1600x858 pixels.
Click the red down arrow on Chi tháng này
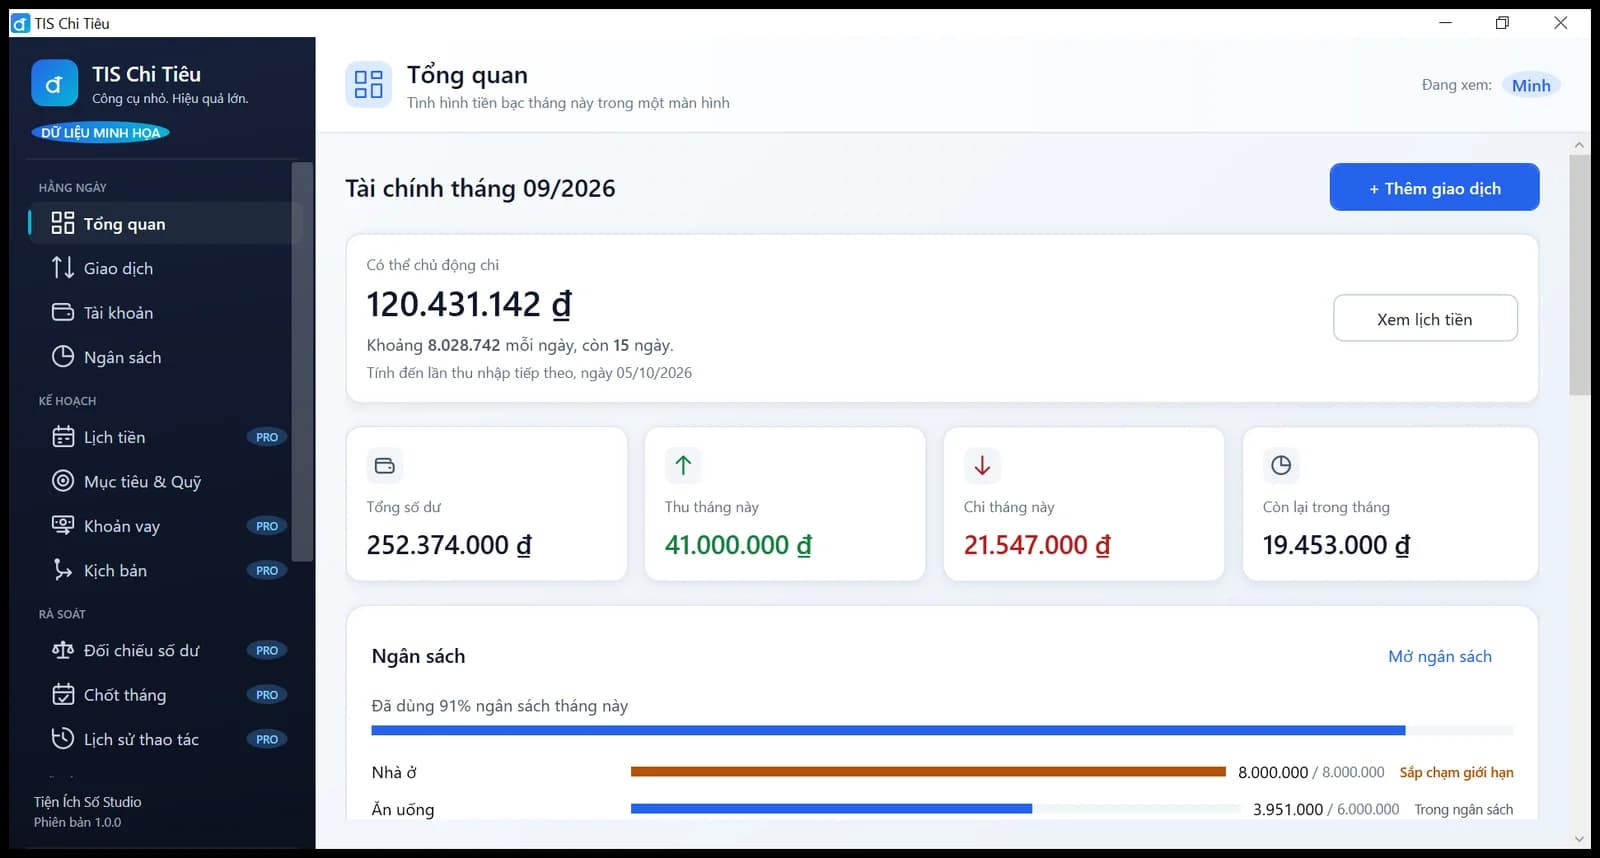[982, 465]
